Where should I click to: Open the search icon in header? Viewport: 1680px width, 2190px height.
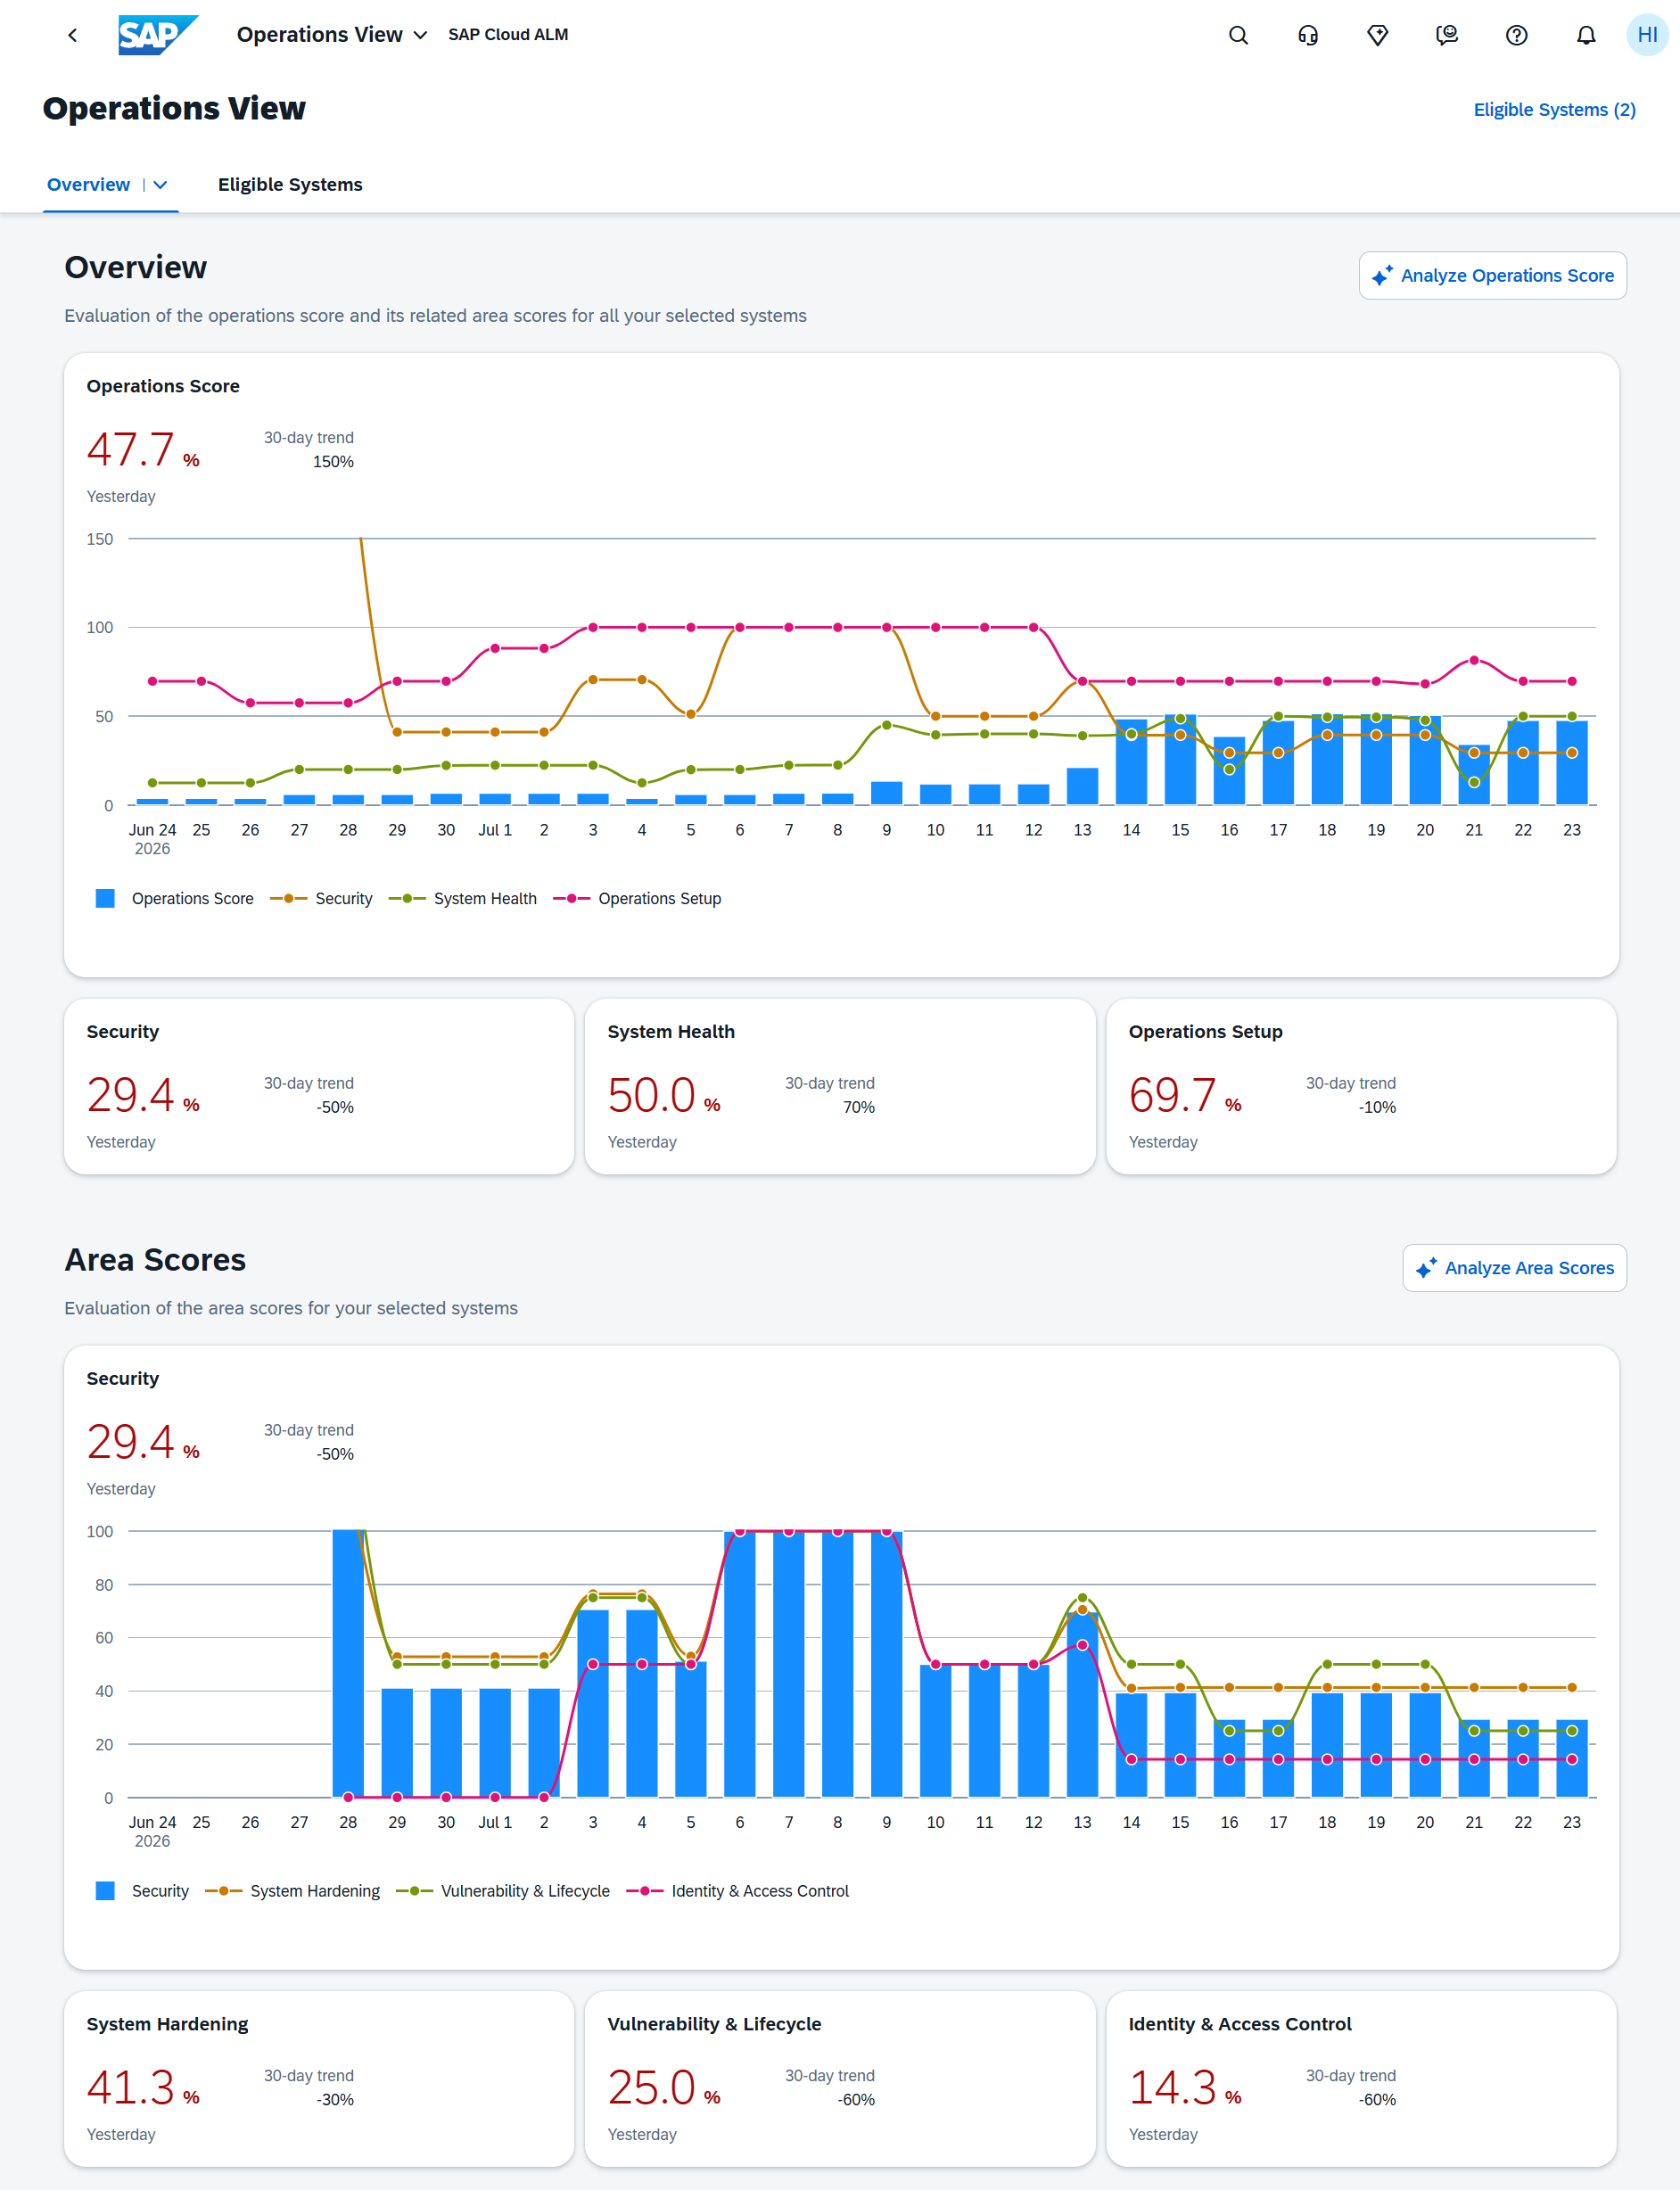(x=1238, y=35)
